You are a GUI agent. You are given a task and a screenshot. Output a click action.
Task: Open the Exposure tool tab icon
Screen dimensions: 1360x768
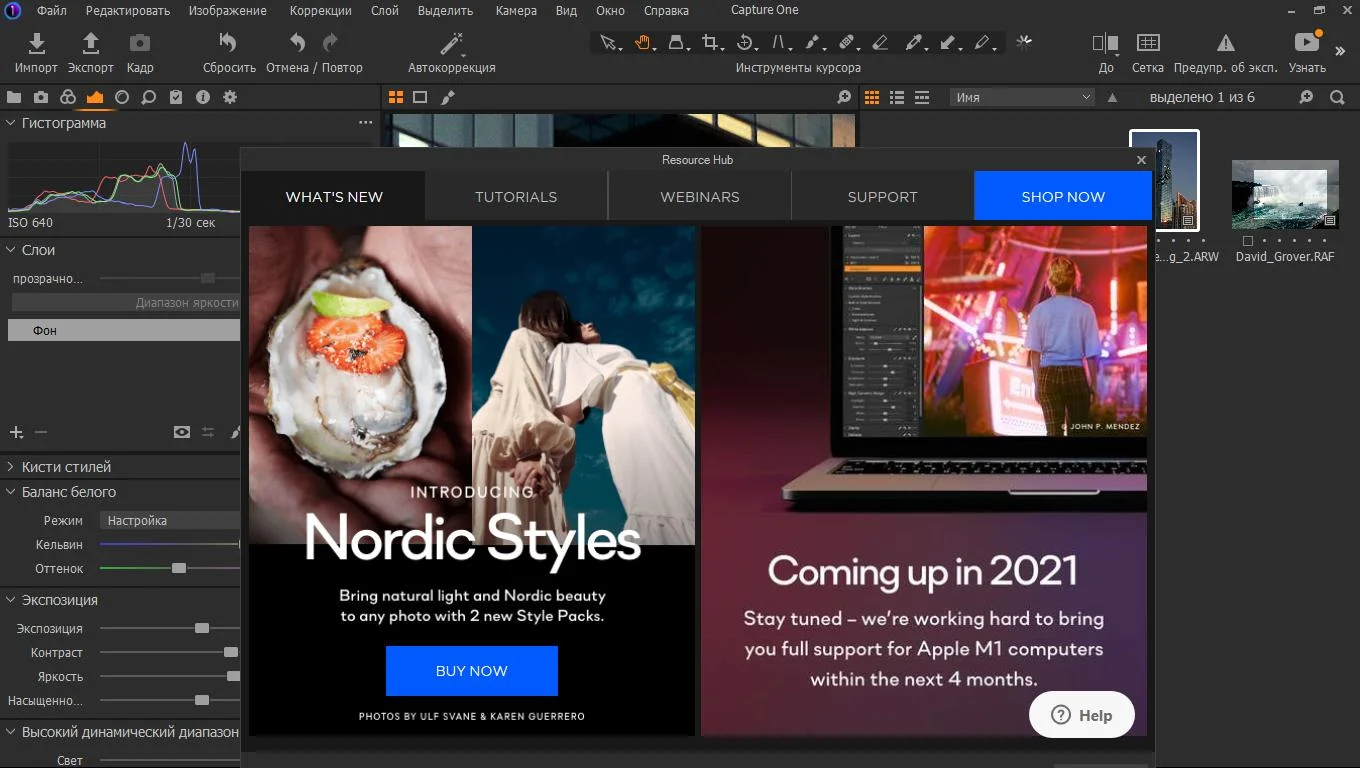point(94,97)
